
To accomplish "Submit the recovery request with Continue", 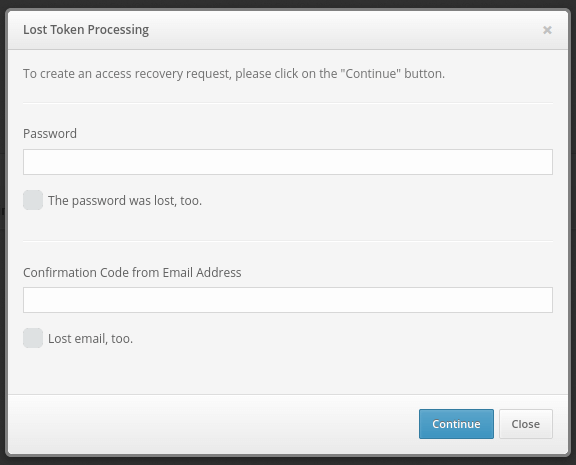I will coord(456,424).
